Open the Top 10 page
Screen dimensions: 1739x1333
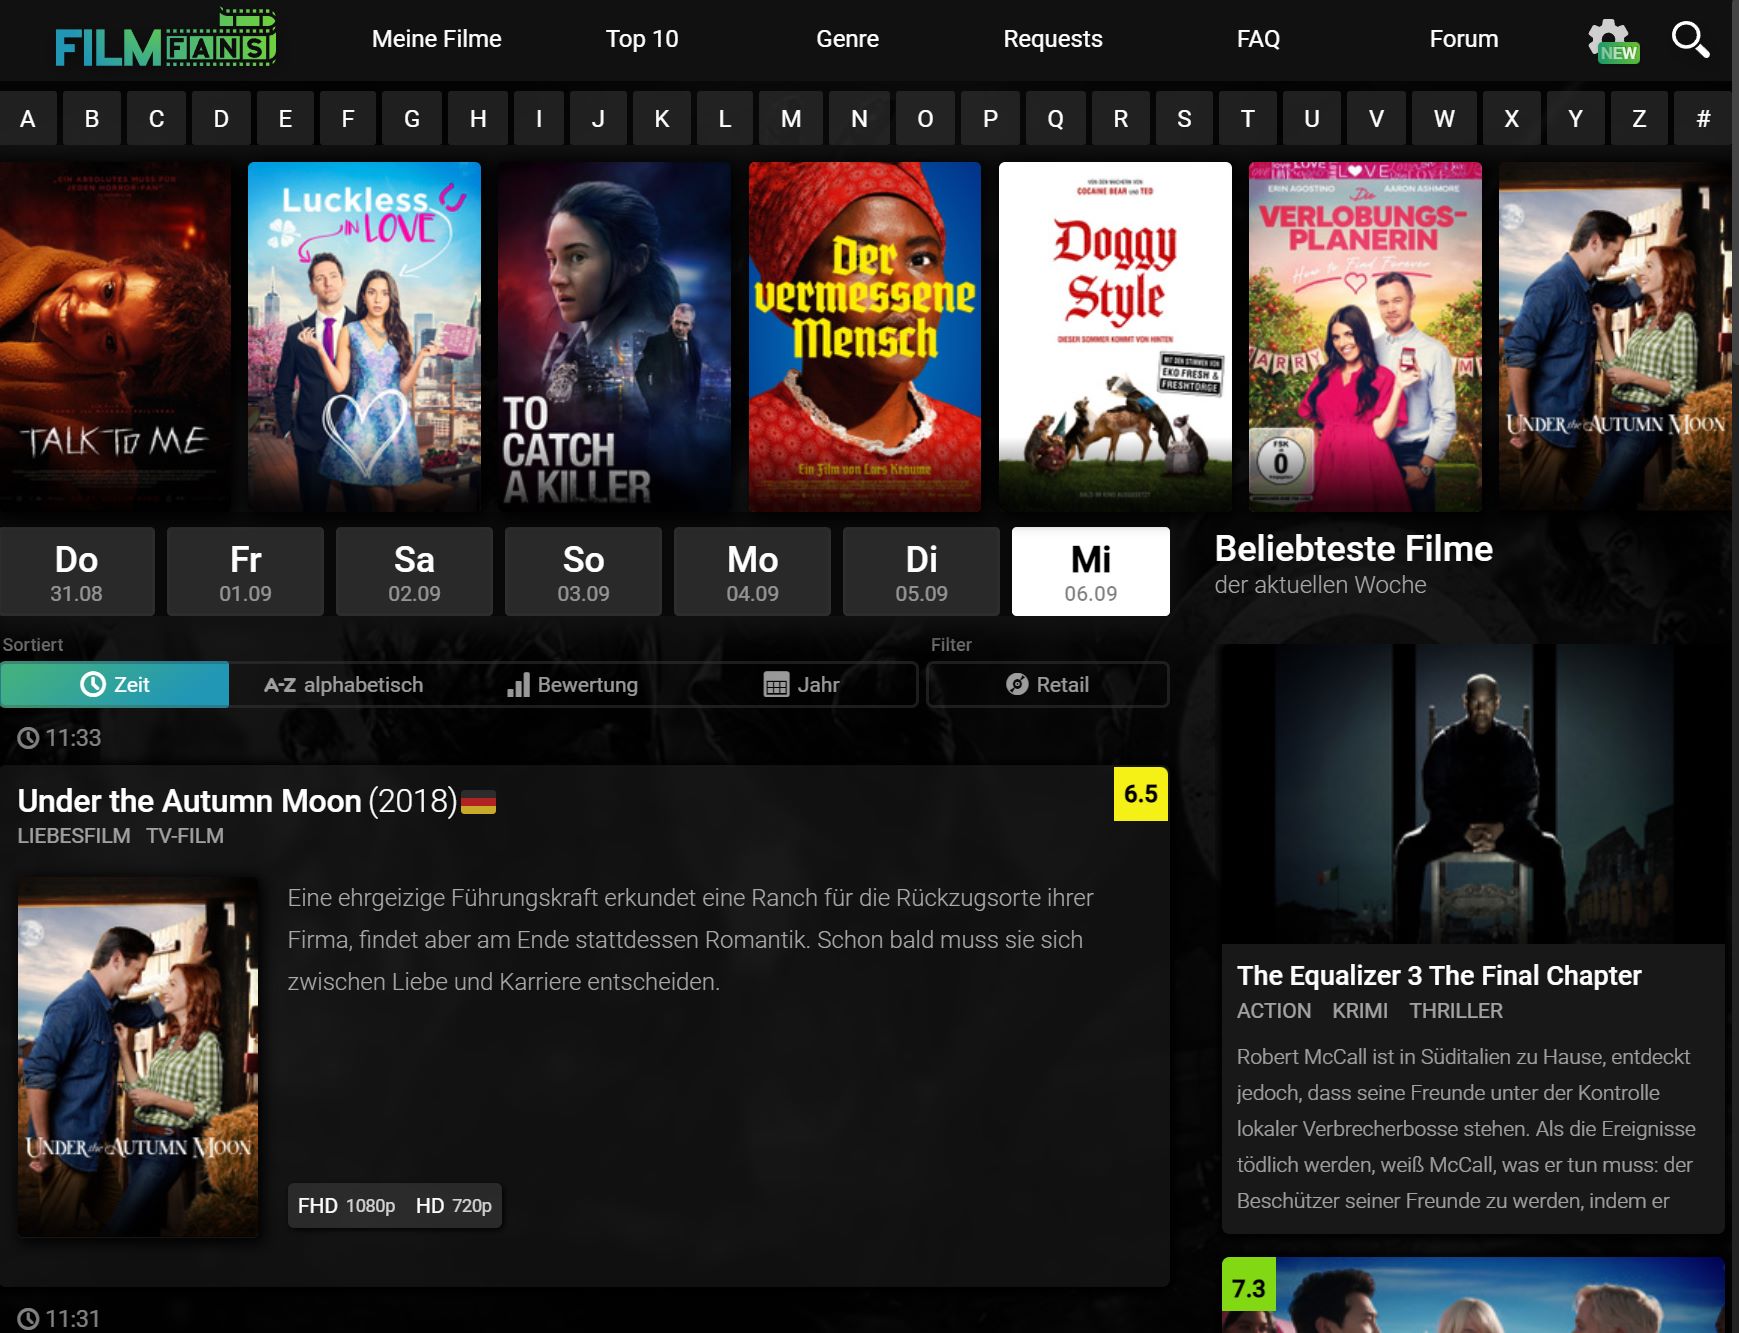pyautogui.click(x=641, y=39)
